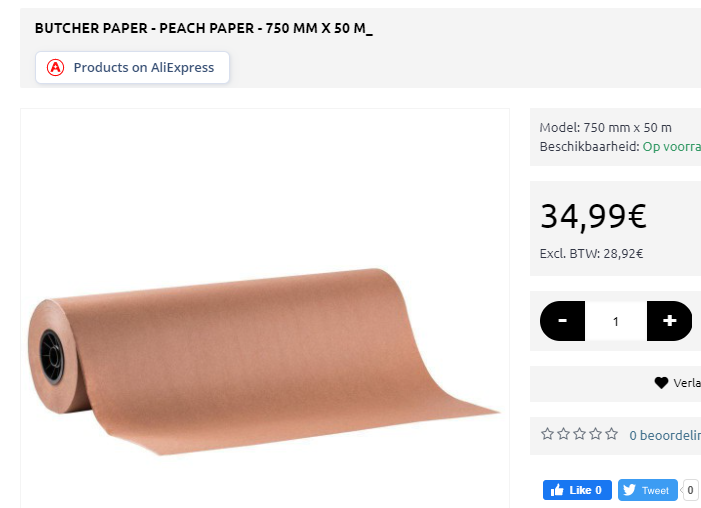Click the Verlanglijst label beside the heart

click(x=687, y=383)
